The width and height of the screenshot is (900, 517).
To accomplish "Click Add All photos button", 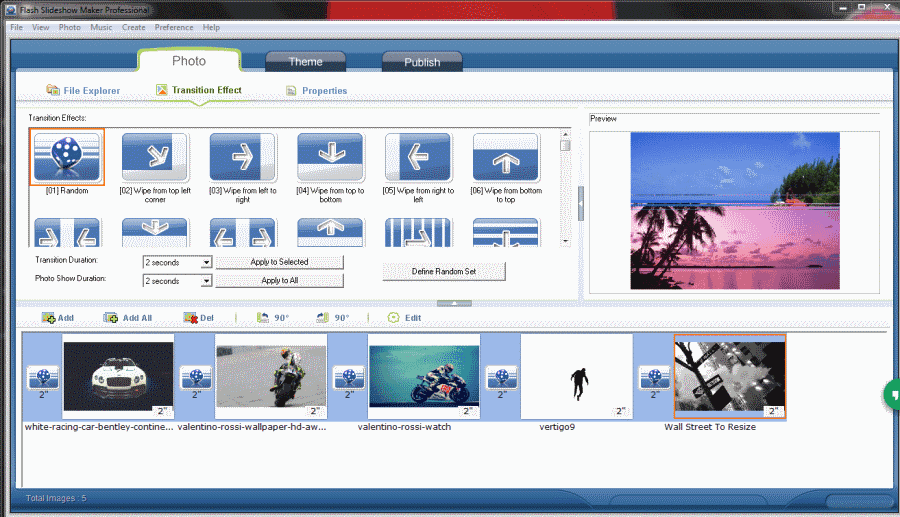I will click(x=127, y=318).
